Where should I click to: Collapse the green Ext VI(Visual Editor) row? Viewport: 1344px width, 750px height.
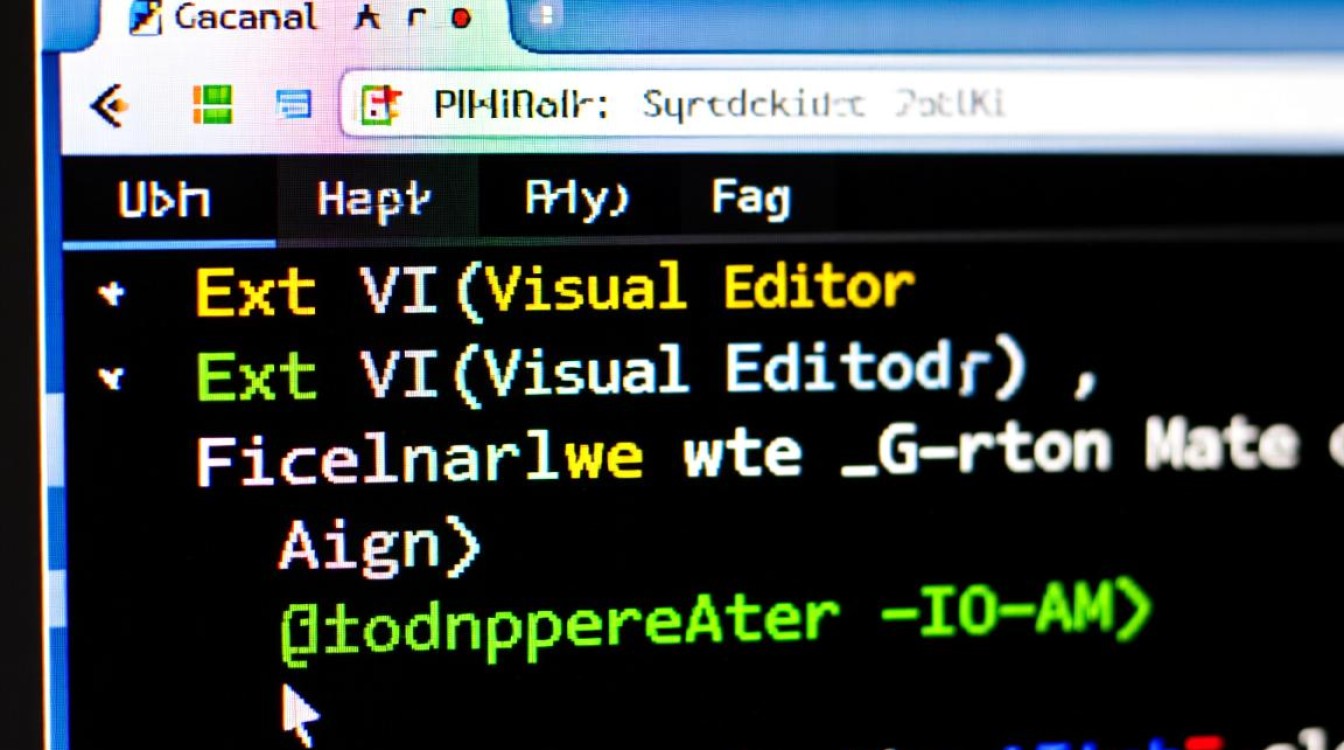[x=111, y=378]
